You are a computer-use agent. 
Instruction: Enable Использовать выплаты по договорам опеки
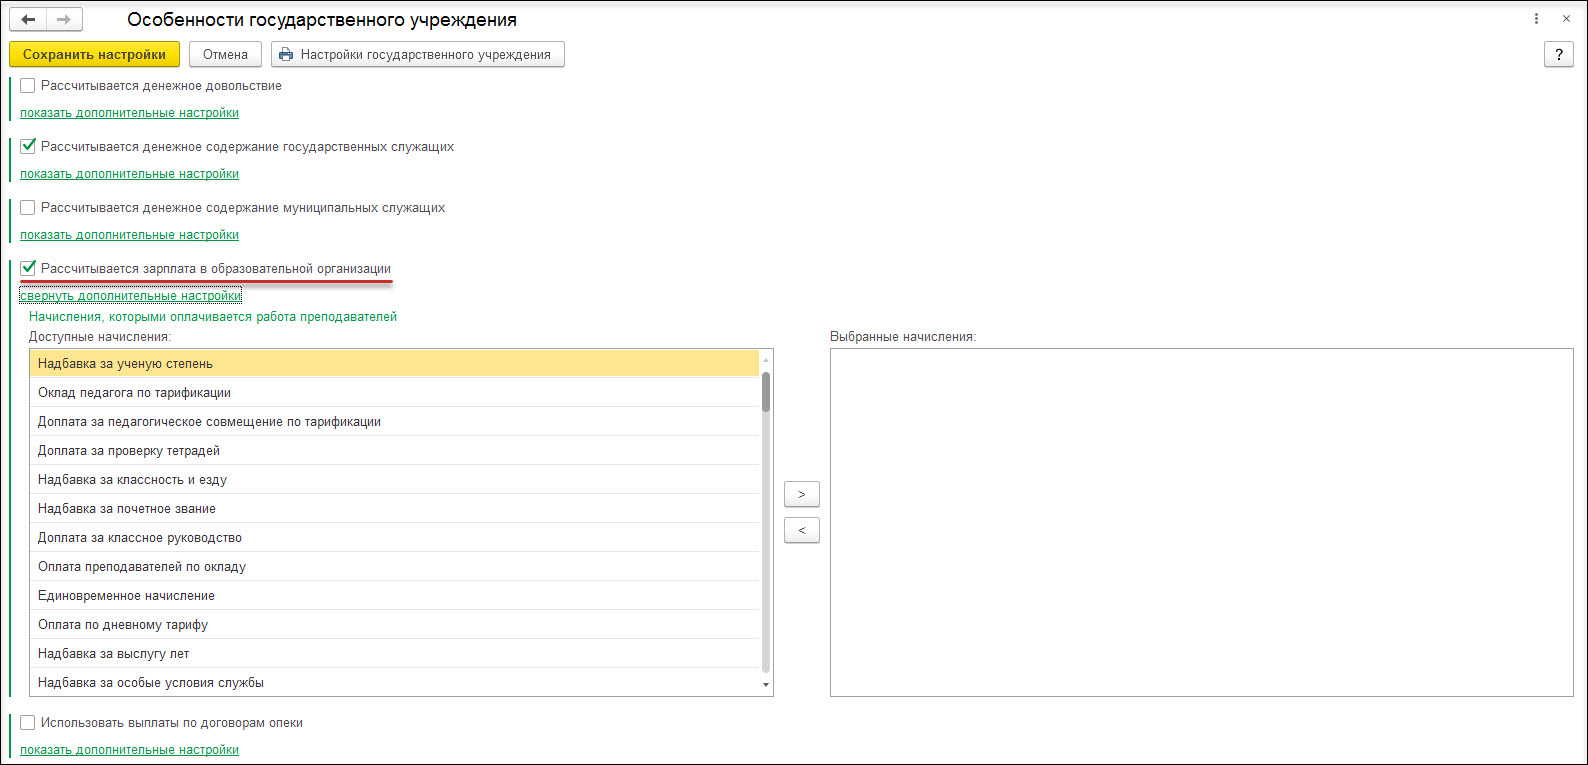tap(28, 723)
